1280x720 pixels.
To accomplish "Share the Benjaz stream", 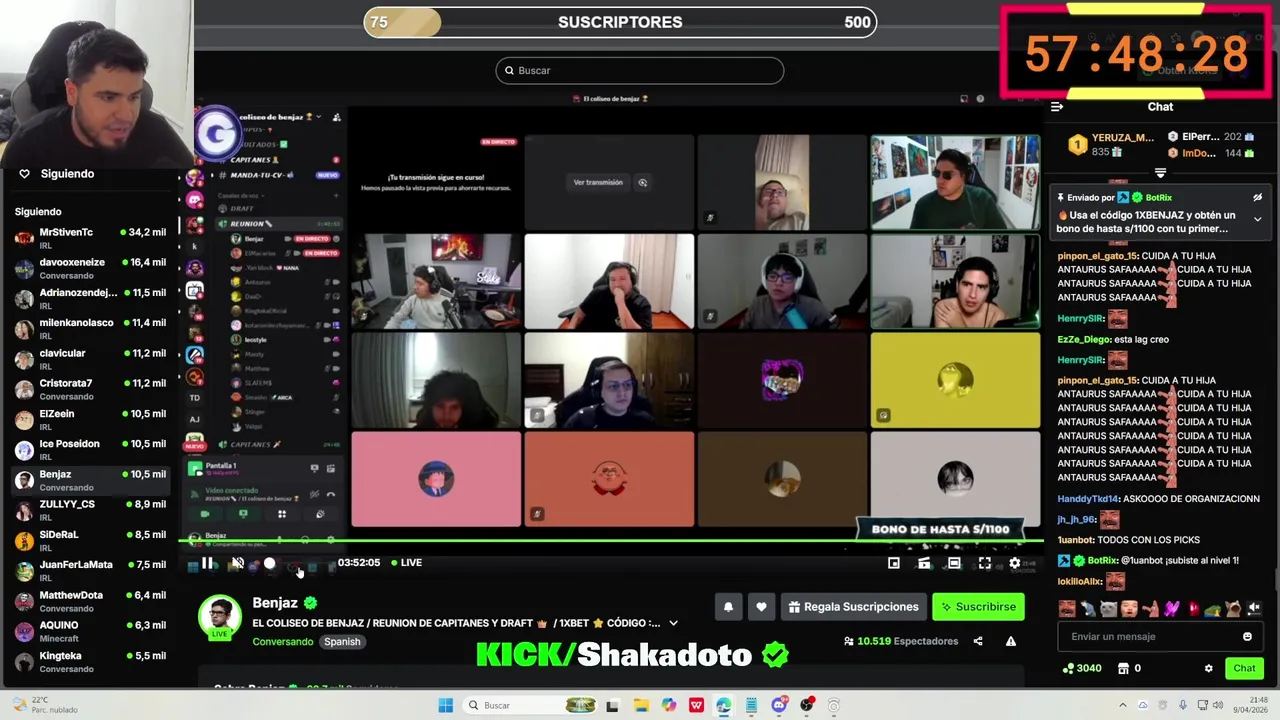I will point(978,641).
